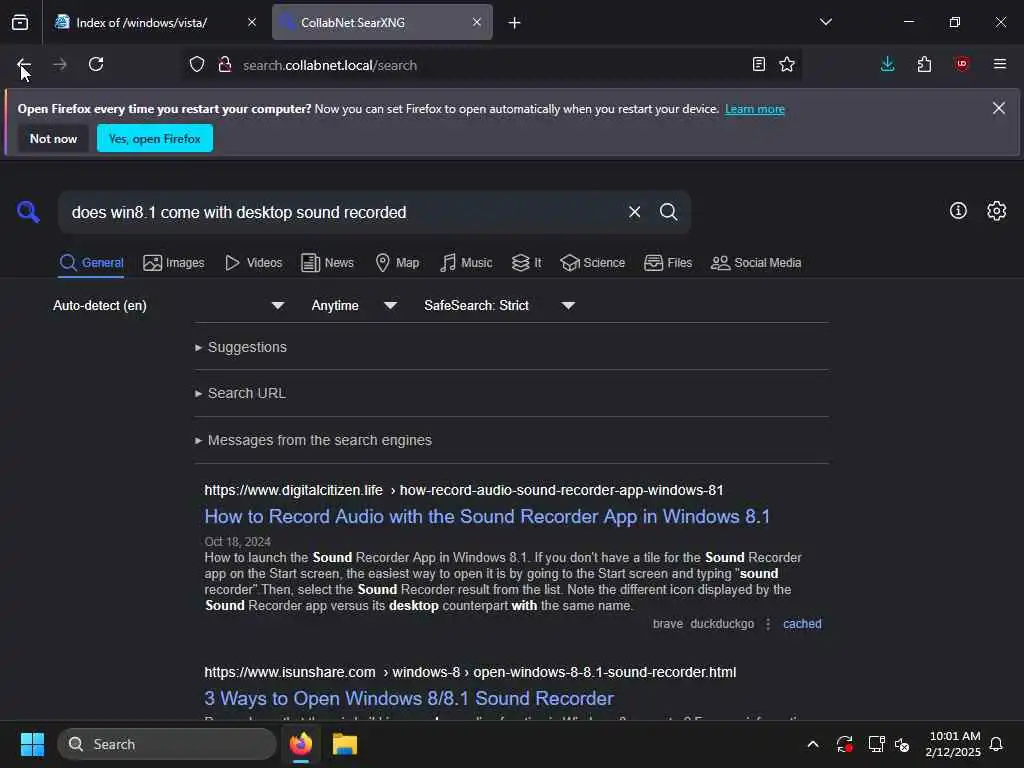The height and width of the screenshot is (768, 1024).
Task: Open the extensions puzzle-piece menu
Action: 924,64
